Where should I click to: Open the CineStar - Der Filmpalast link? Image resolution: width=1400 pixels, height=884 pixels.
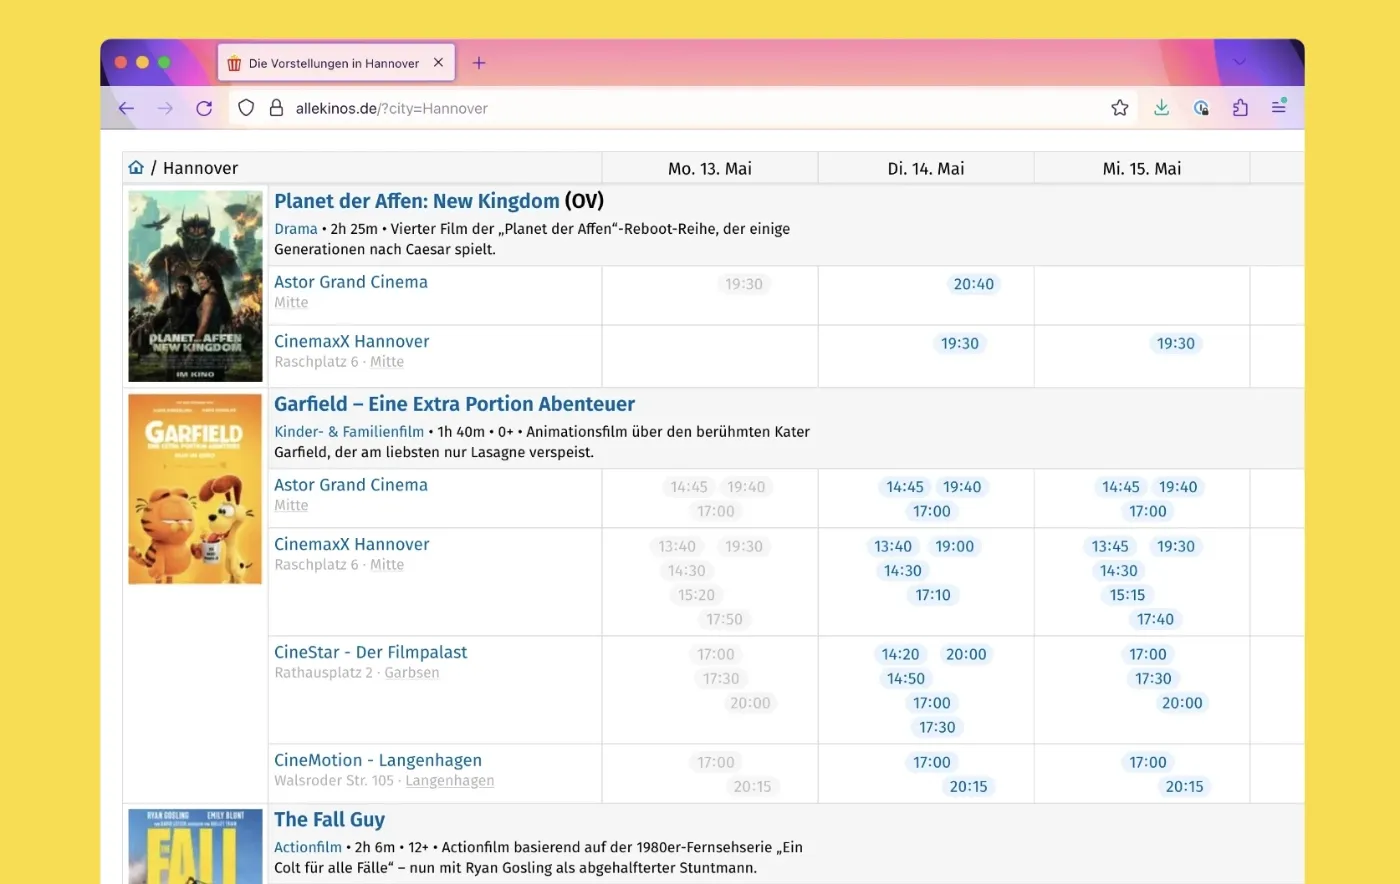tap(371, 652)
